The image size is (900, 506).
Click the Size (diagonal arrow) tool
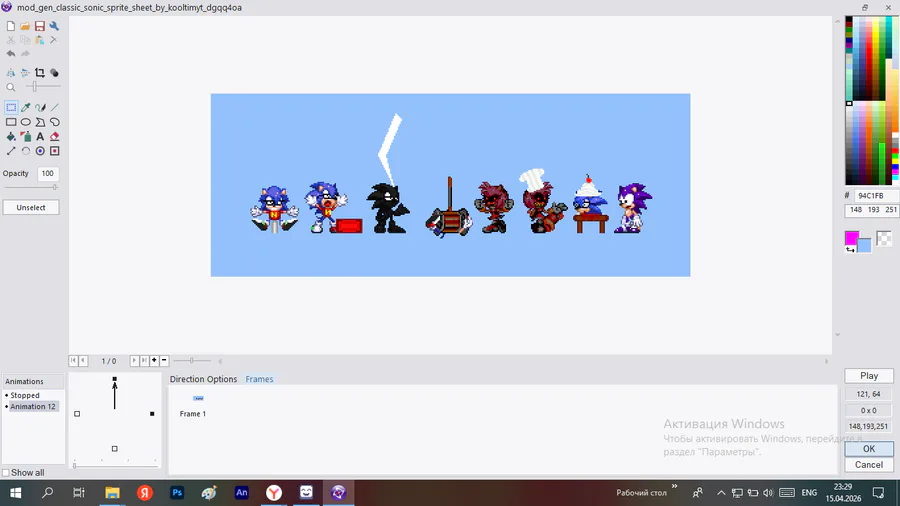click(11, 151)
